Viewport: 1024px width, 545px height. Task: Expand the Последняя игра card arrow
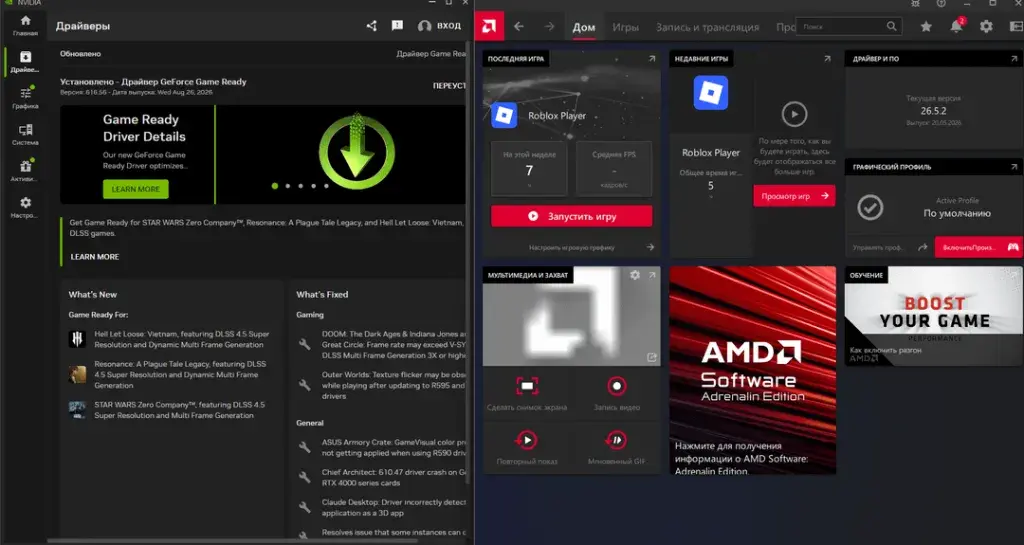click(652, 59)
